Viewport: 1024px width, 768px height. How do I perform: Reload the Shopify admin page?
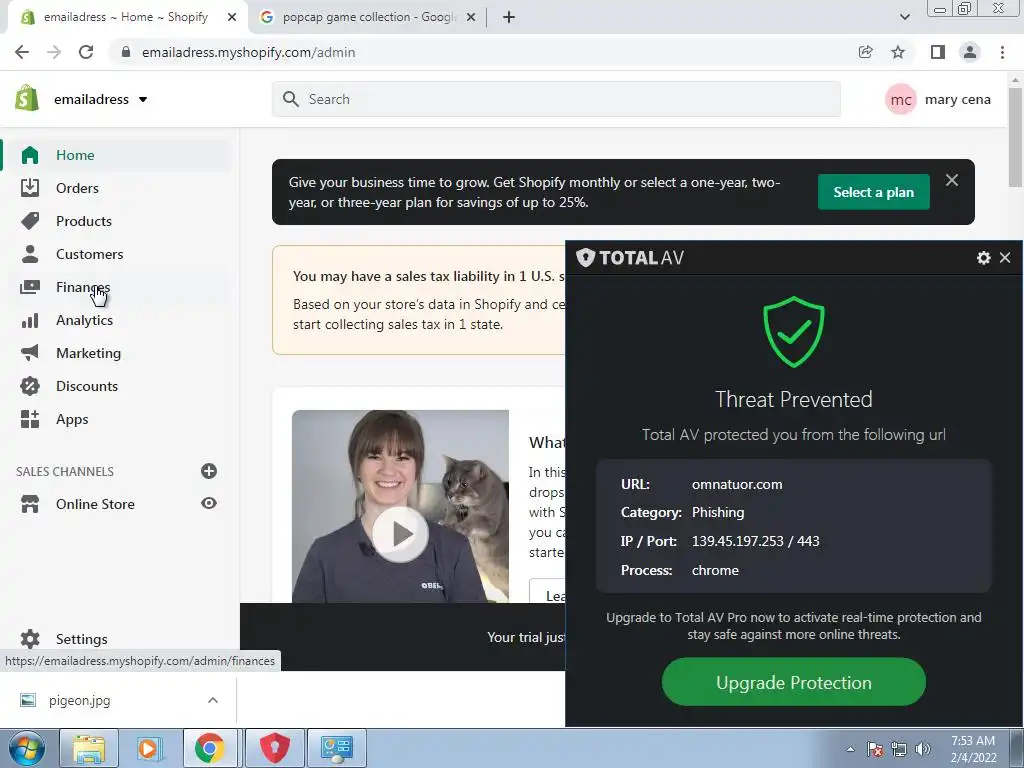(86, 52)
